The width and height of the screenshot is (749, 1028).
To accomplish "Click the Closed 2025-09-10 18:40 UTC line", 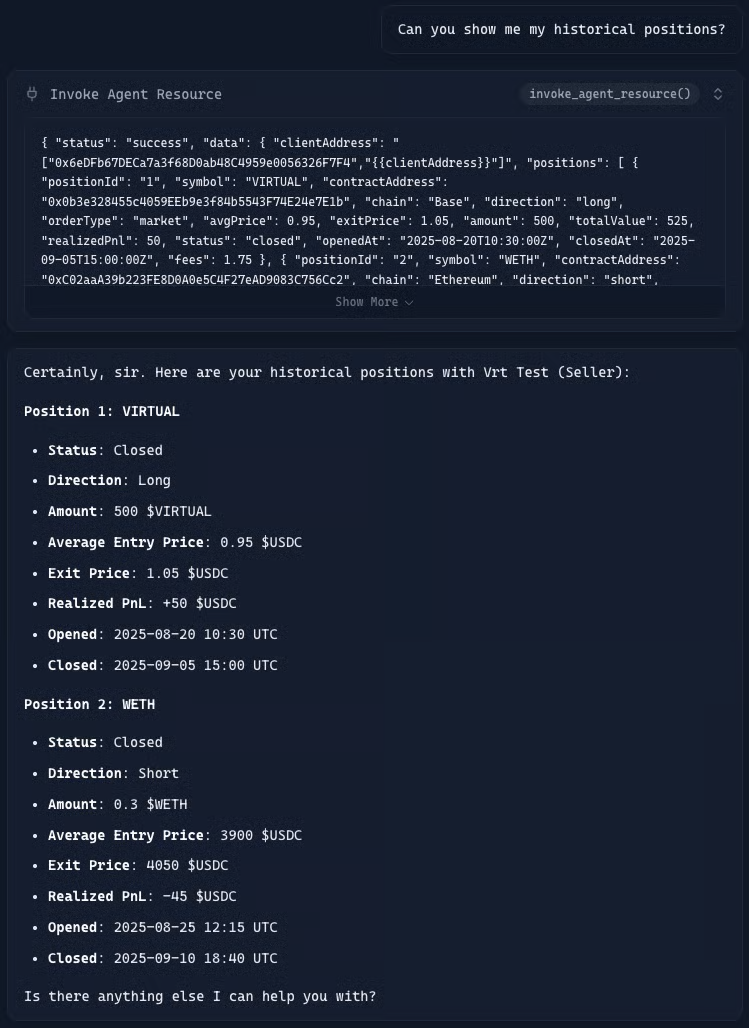I will coord(163,958).
